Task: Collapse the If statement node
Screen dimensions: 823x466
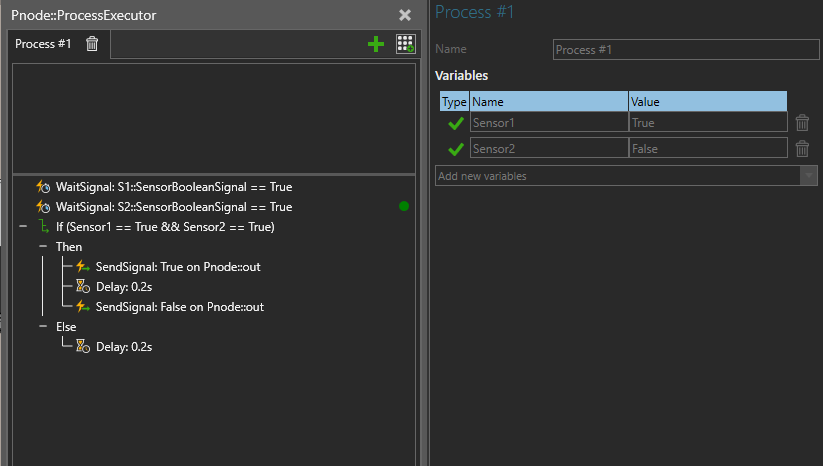Action: [x=23, y=226]
